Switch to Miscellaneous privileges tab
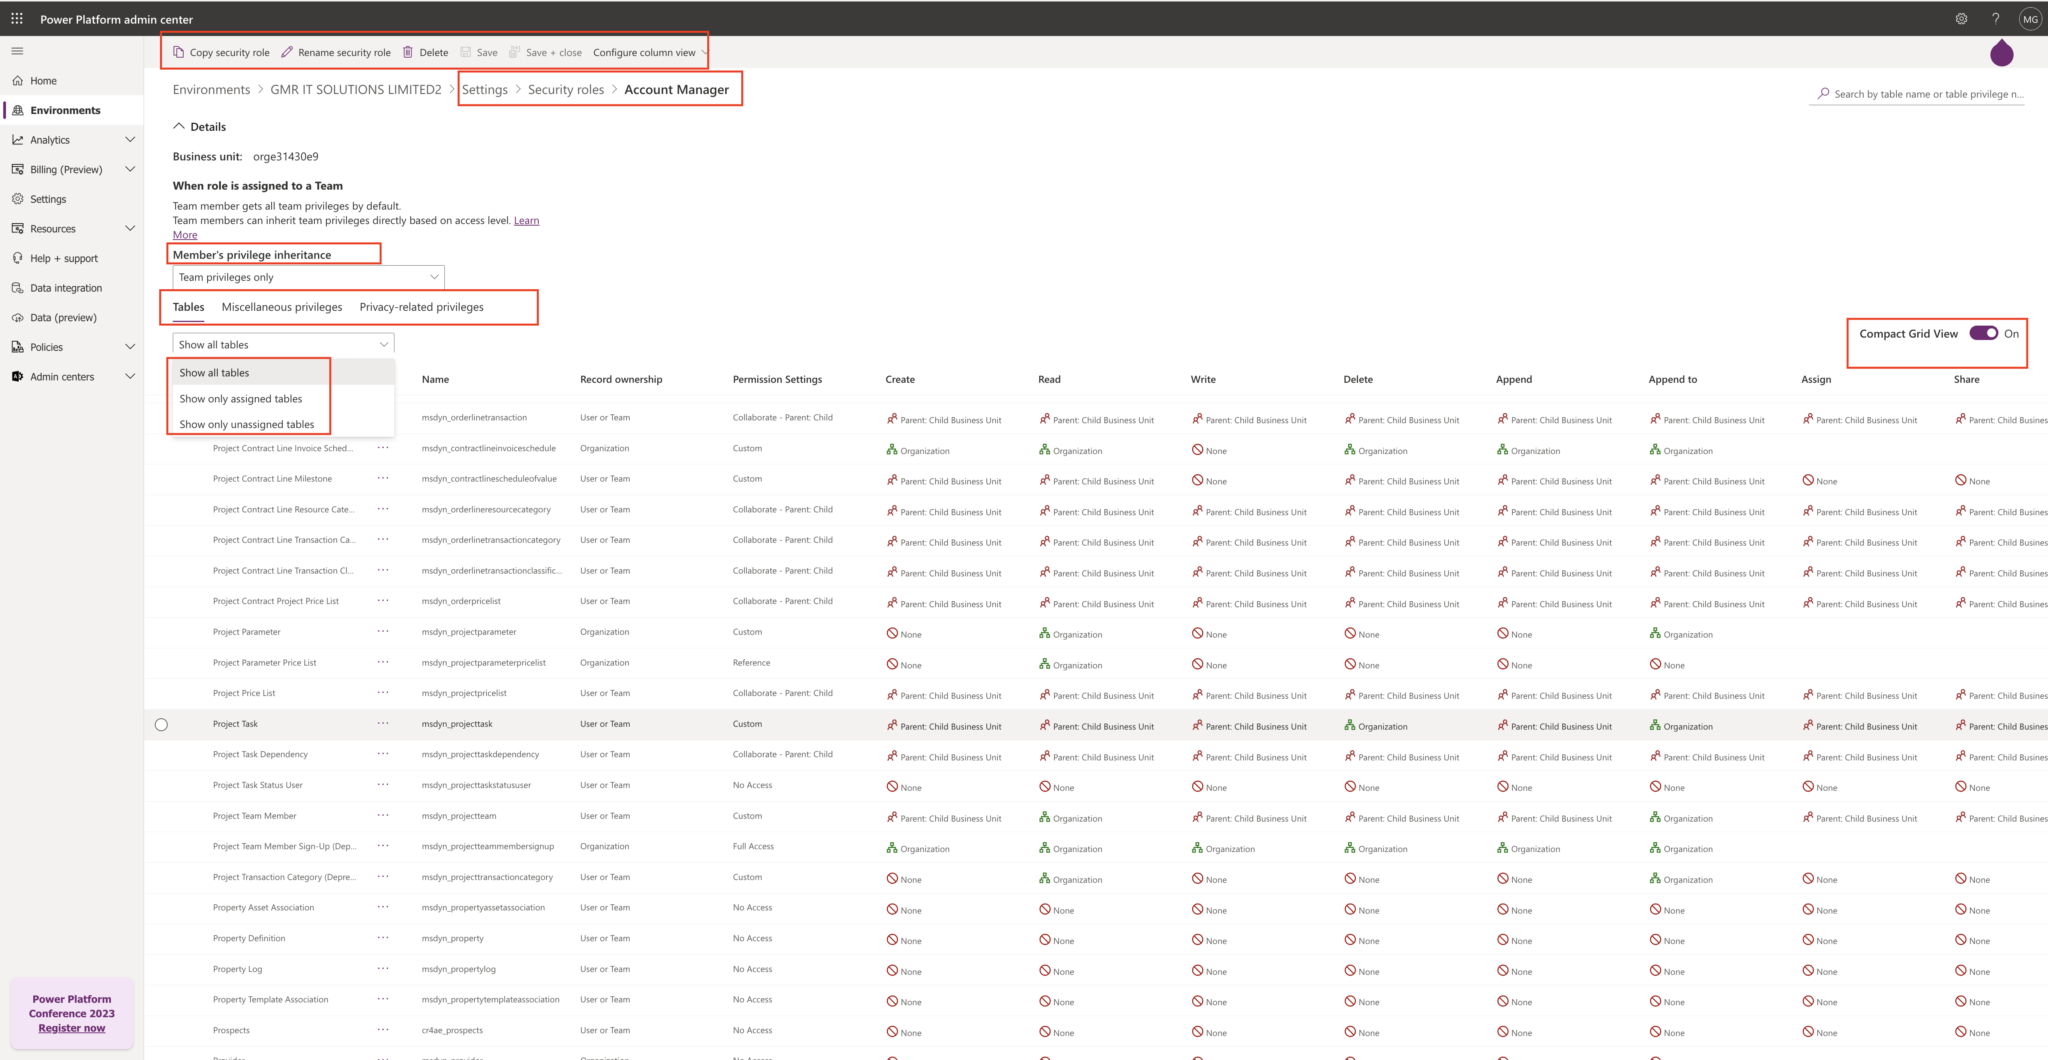The height and width of the screenshot is (1060, 2048). coord(282,307)
